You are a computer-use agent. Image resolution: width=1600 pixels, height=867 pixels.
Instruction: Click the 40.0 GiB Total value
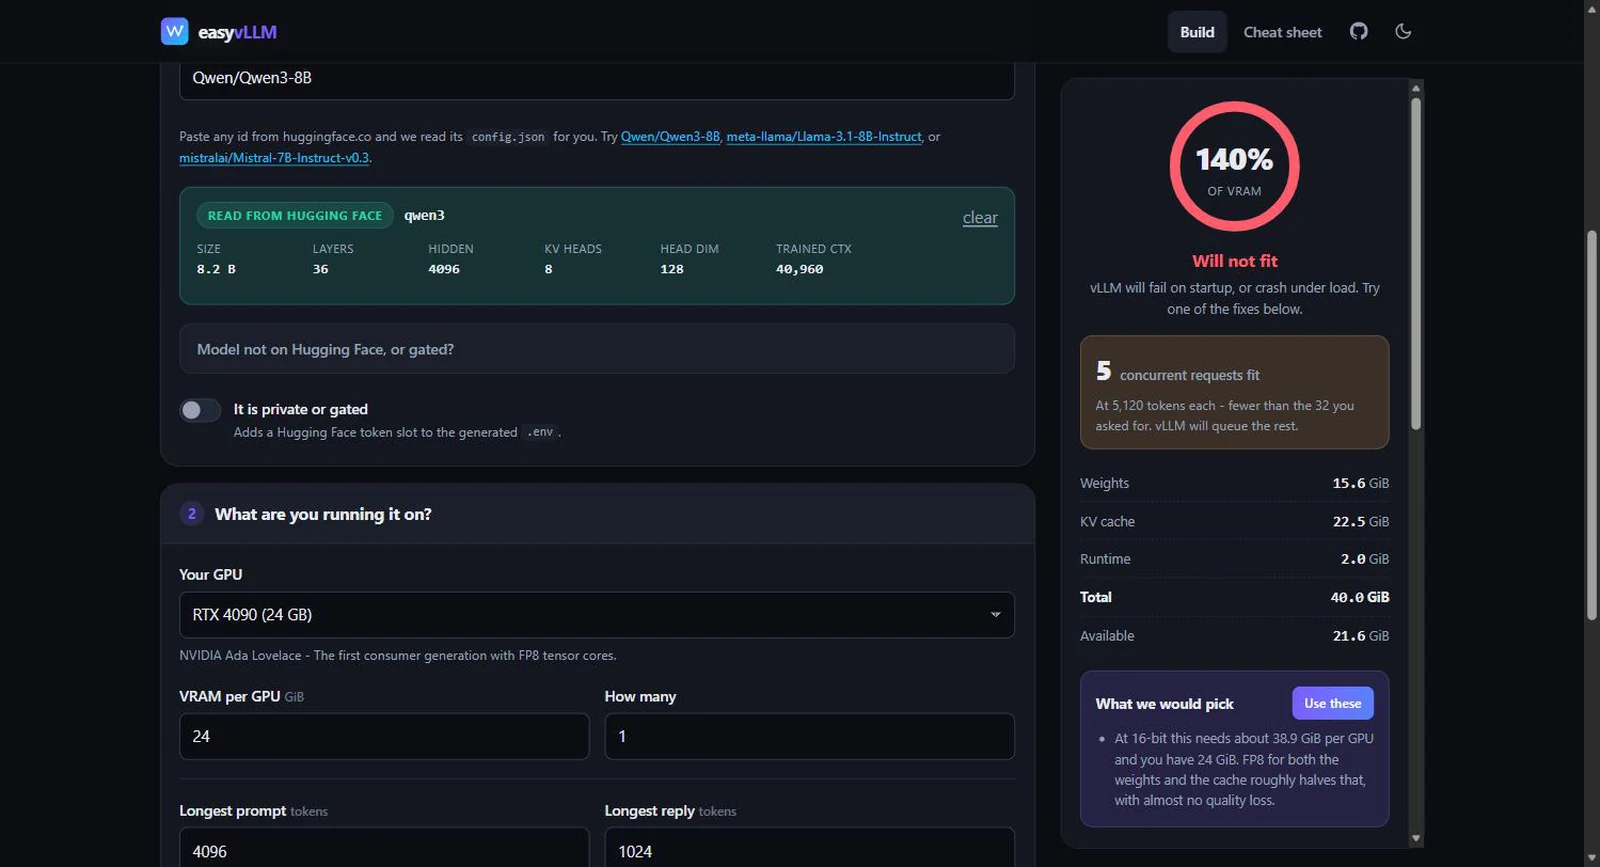click(x=1359, y=597)
